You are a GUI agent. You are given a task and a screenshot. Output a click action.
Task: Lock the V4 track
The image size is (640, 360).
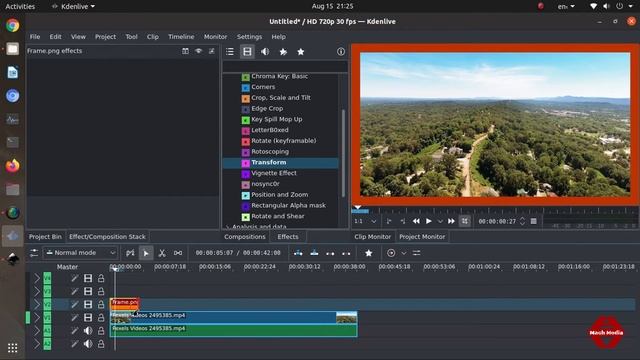101,278
